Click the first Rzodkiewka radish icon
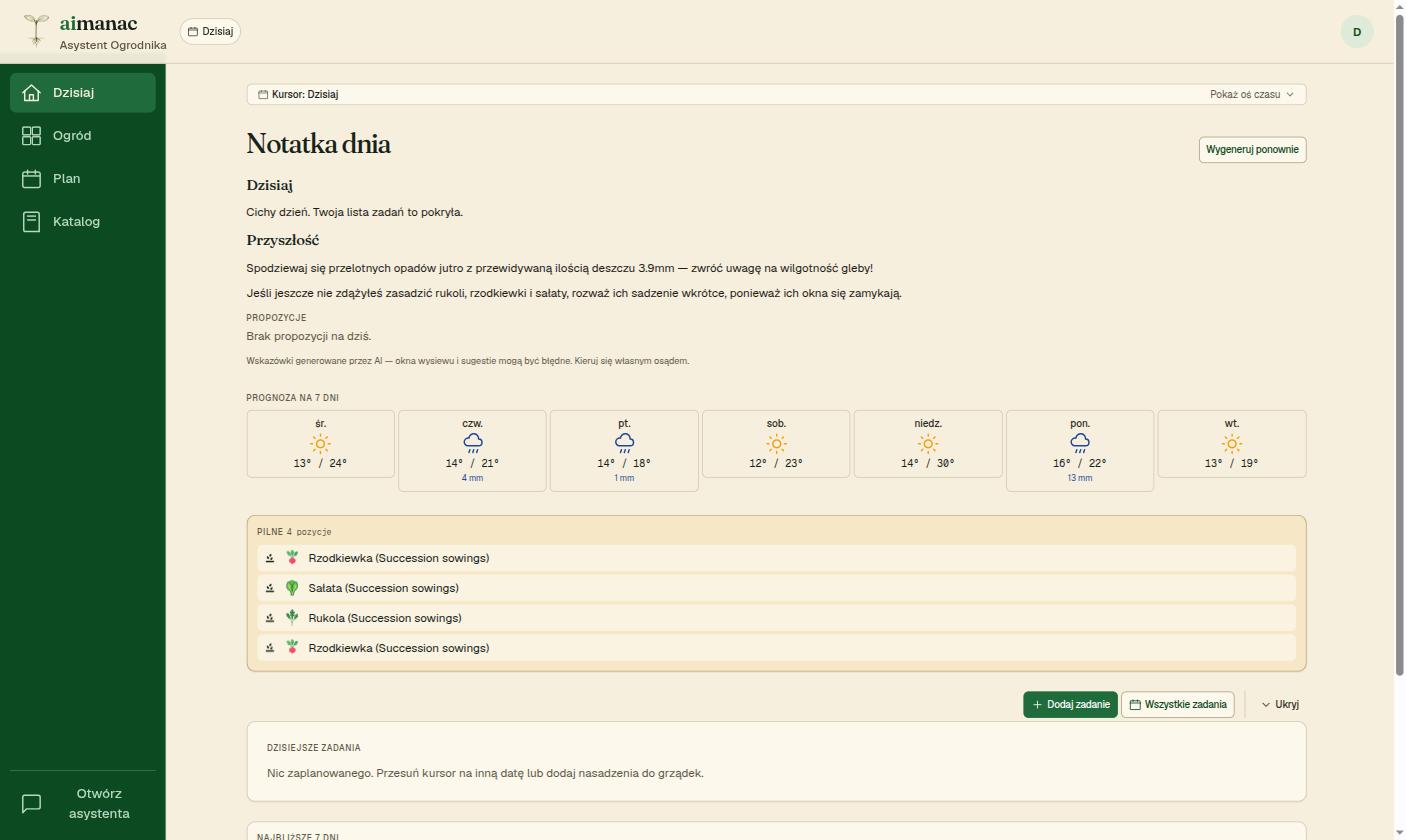Image resolution: width=1406 pixels, height=840 pixels. tap(292, 558)
